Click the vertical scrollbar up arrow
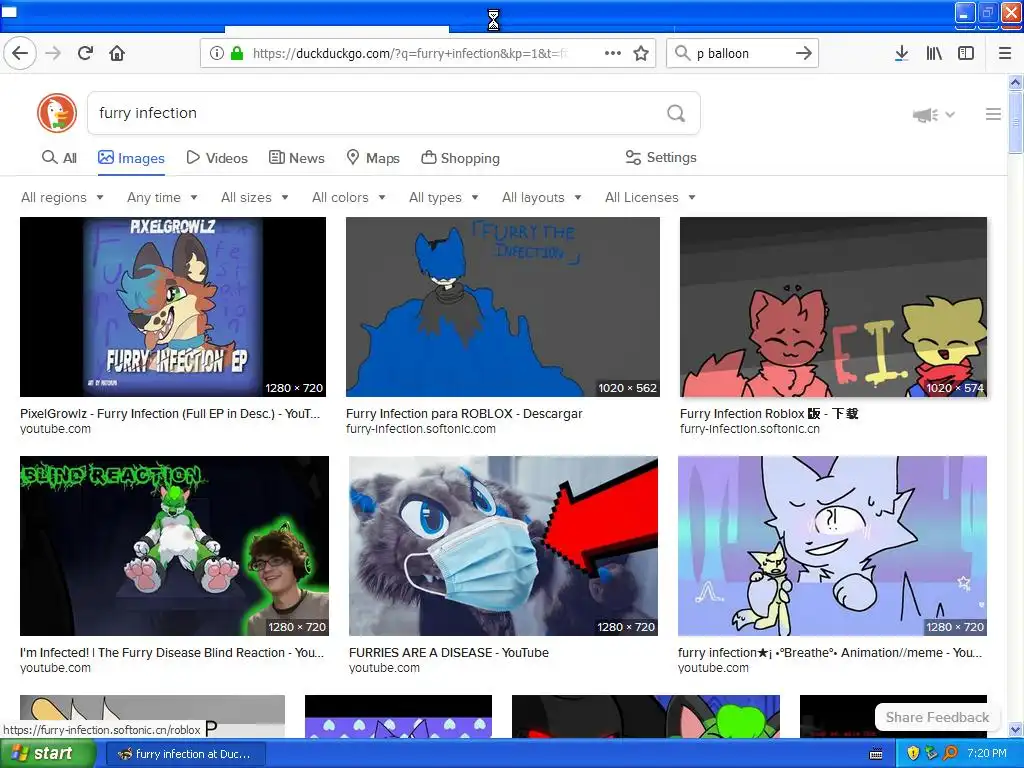Image resolution: width=1024 pixels, height=768 pixels. (x=1016, y=82)
